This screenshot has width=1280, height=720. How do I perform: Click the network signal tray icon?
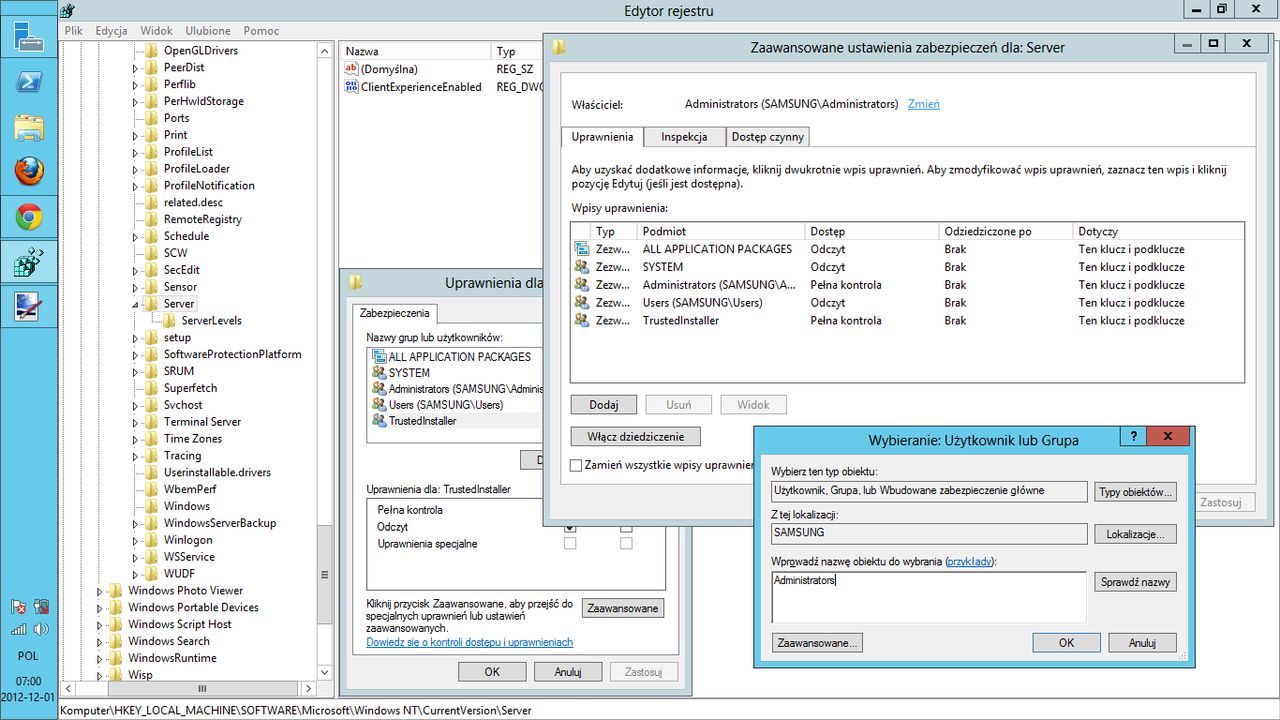[18, 630]
